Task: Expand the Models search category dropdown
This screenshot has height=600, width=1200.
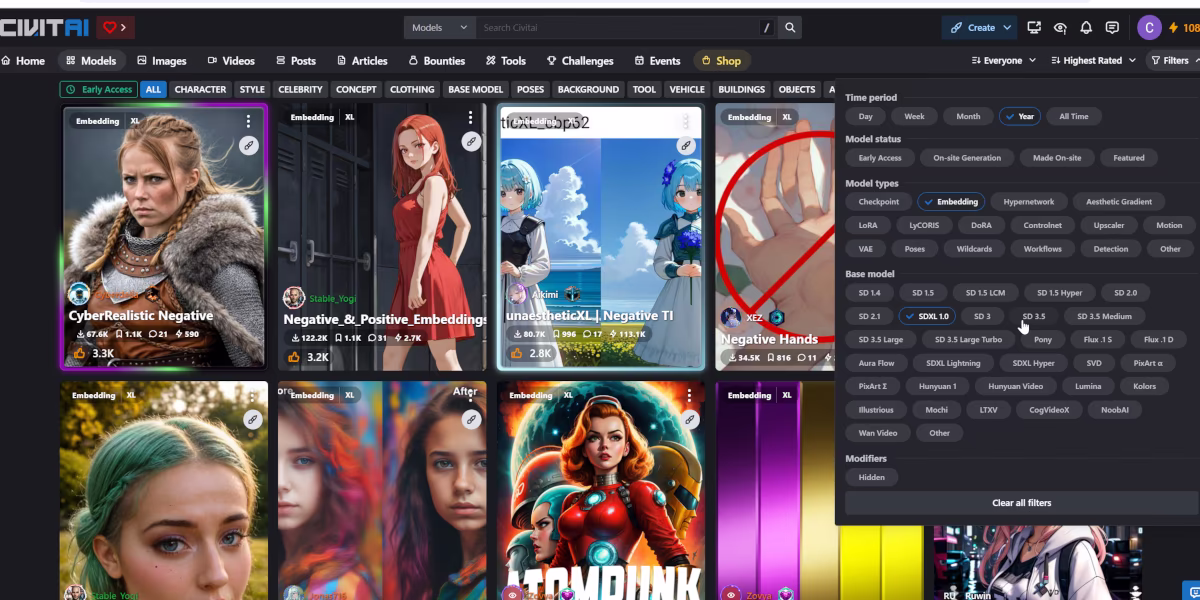Action: [x=440, y=28]
